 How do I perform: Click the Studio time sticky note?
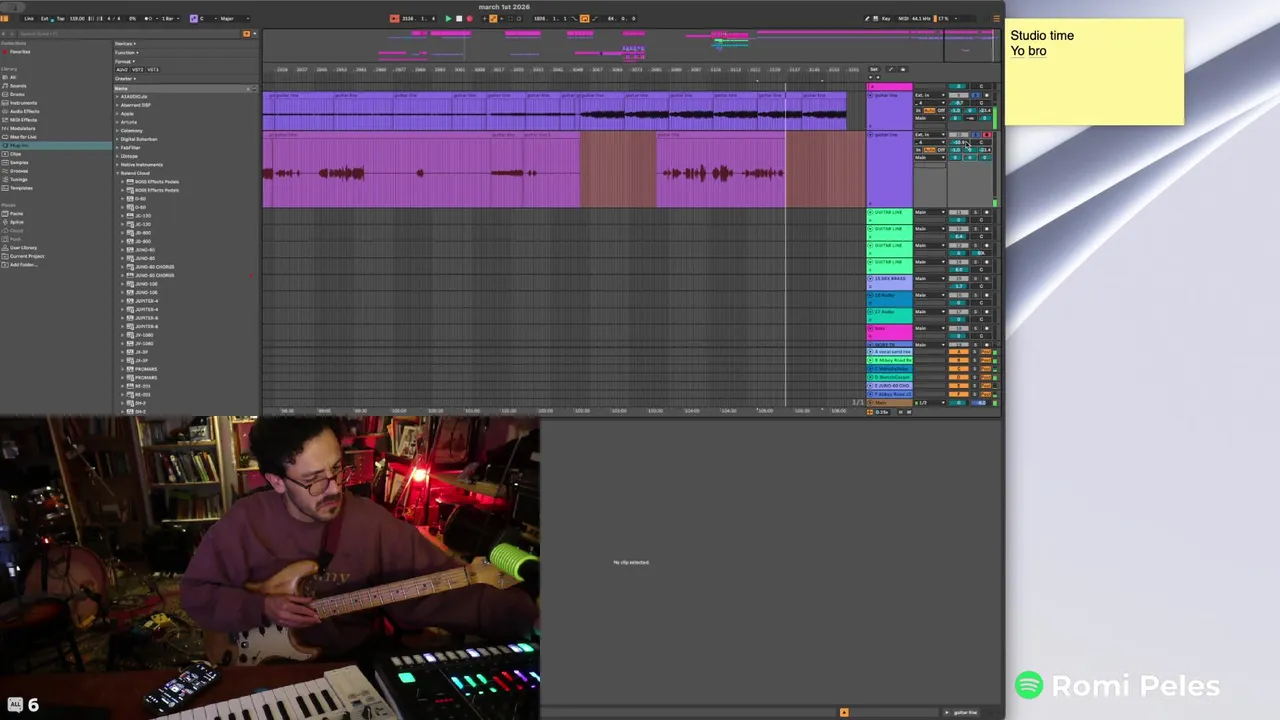tap(1094, 72)
